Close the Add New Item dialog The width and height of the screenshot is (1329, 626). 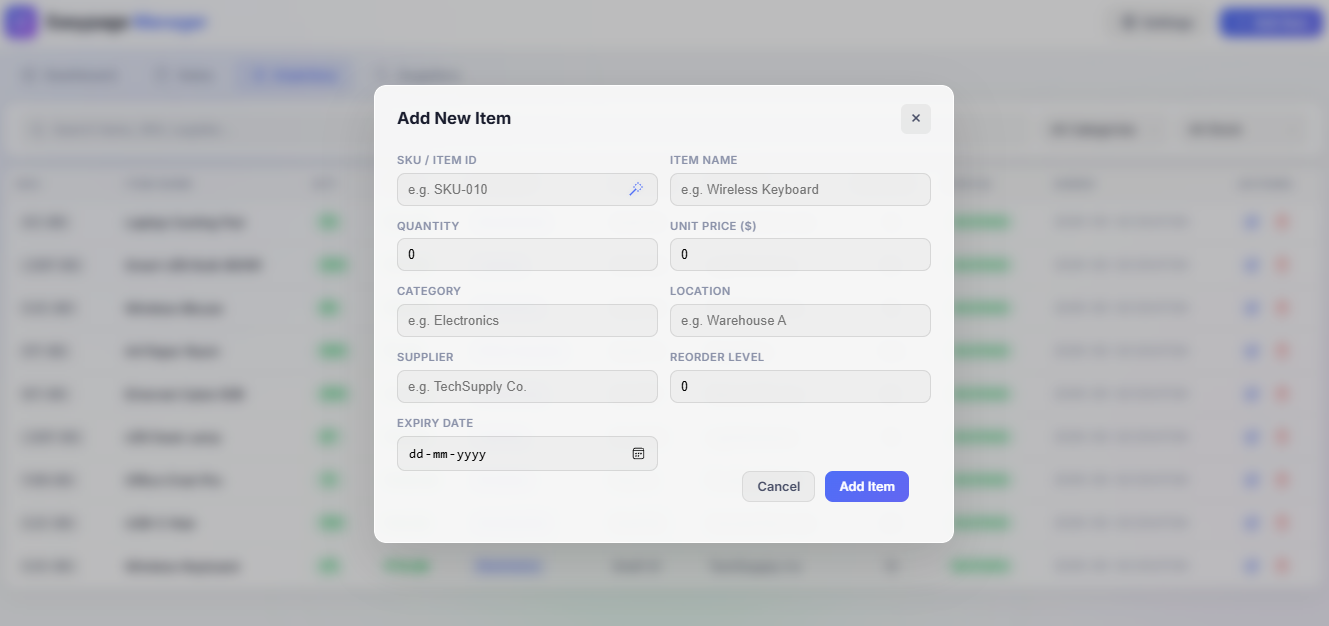915,118
